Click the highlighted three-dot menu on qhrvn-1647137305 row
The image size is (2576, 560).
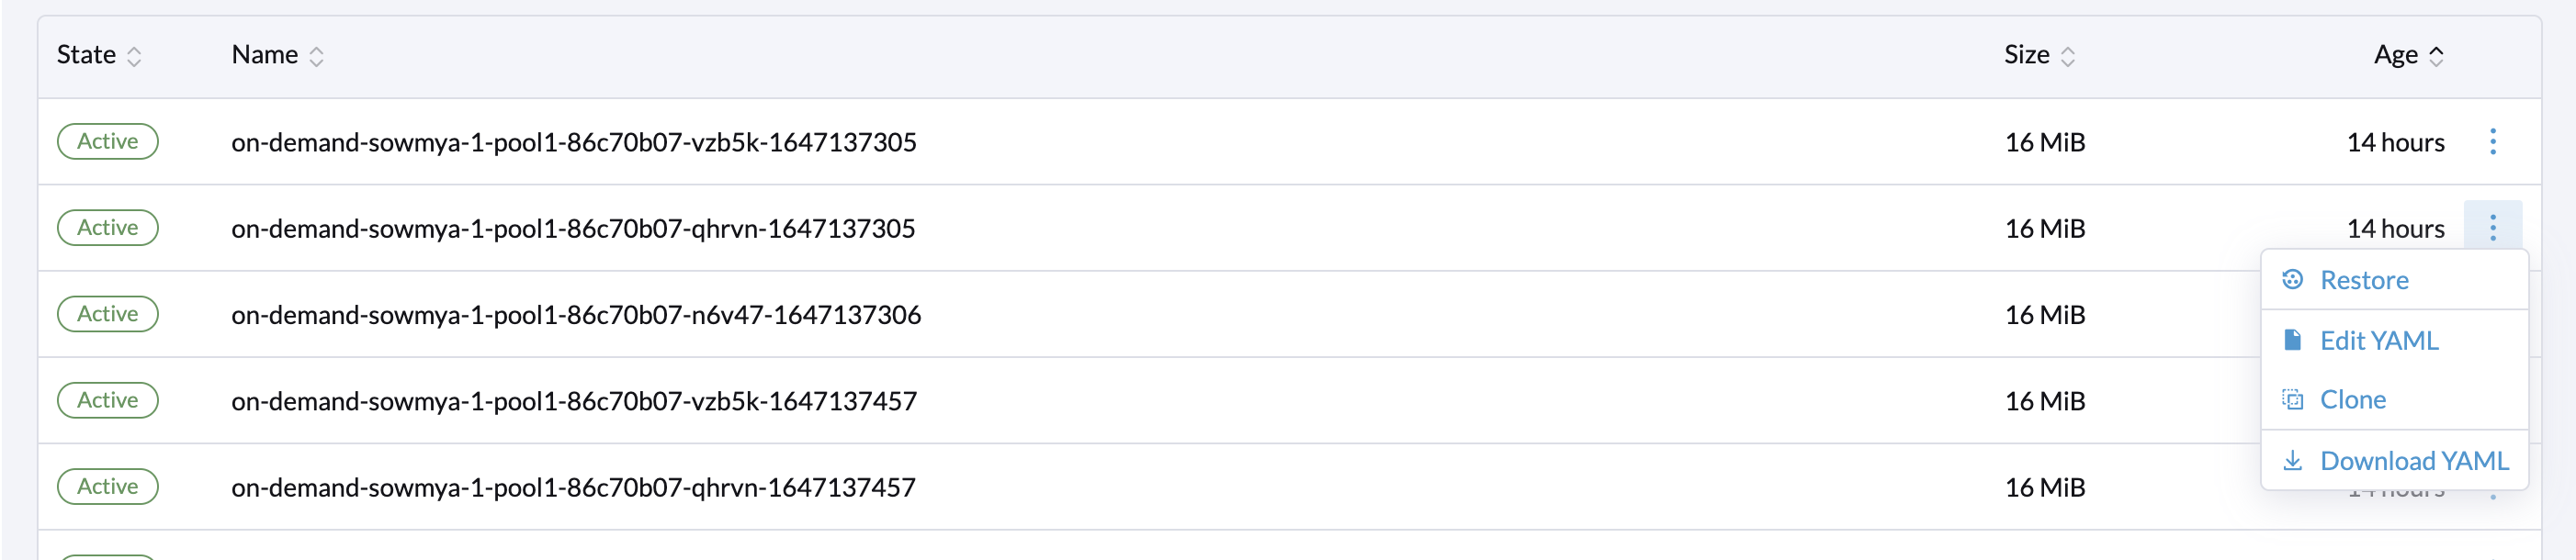click(2491, 228)
